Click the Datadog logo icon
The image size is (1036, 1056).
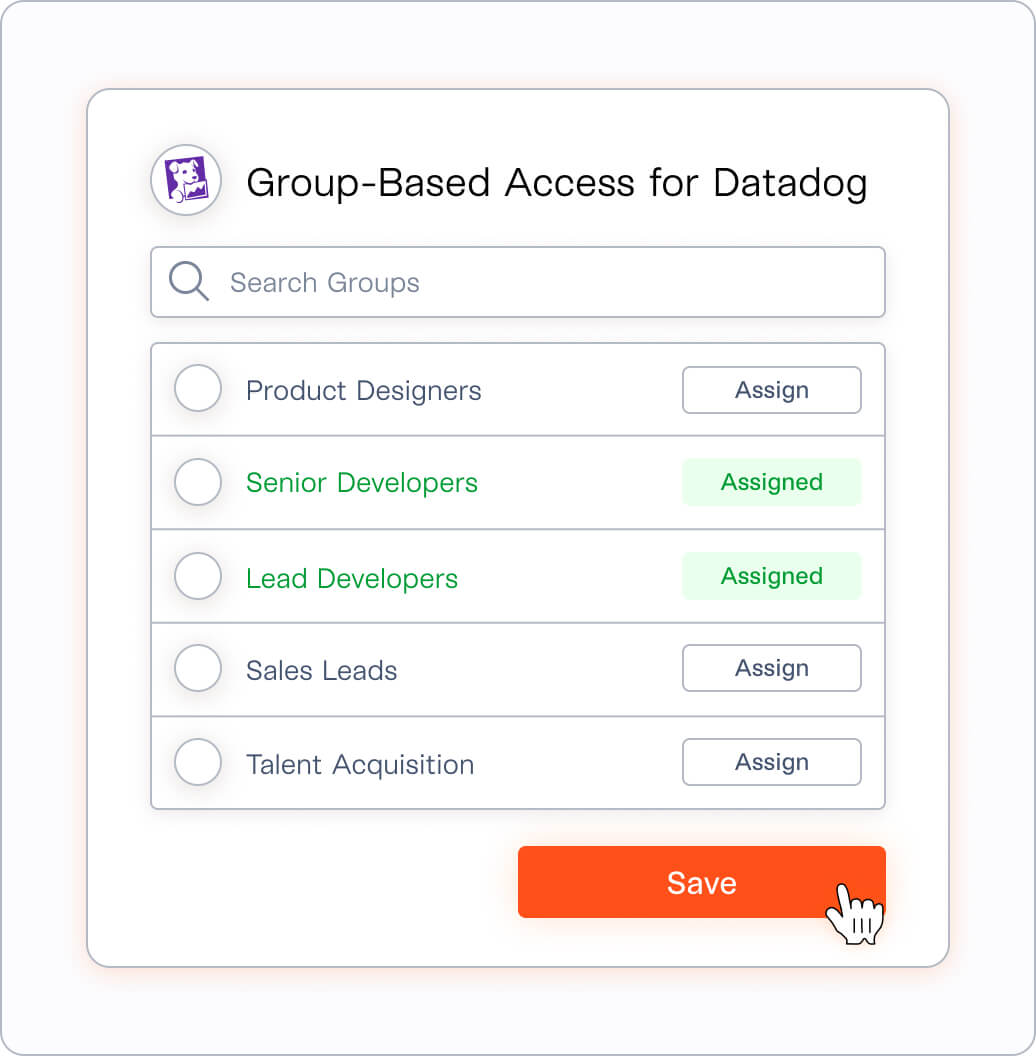(x=186, y=180)
